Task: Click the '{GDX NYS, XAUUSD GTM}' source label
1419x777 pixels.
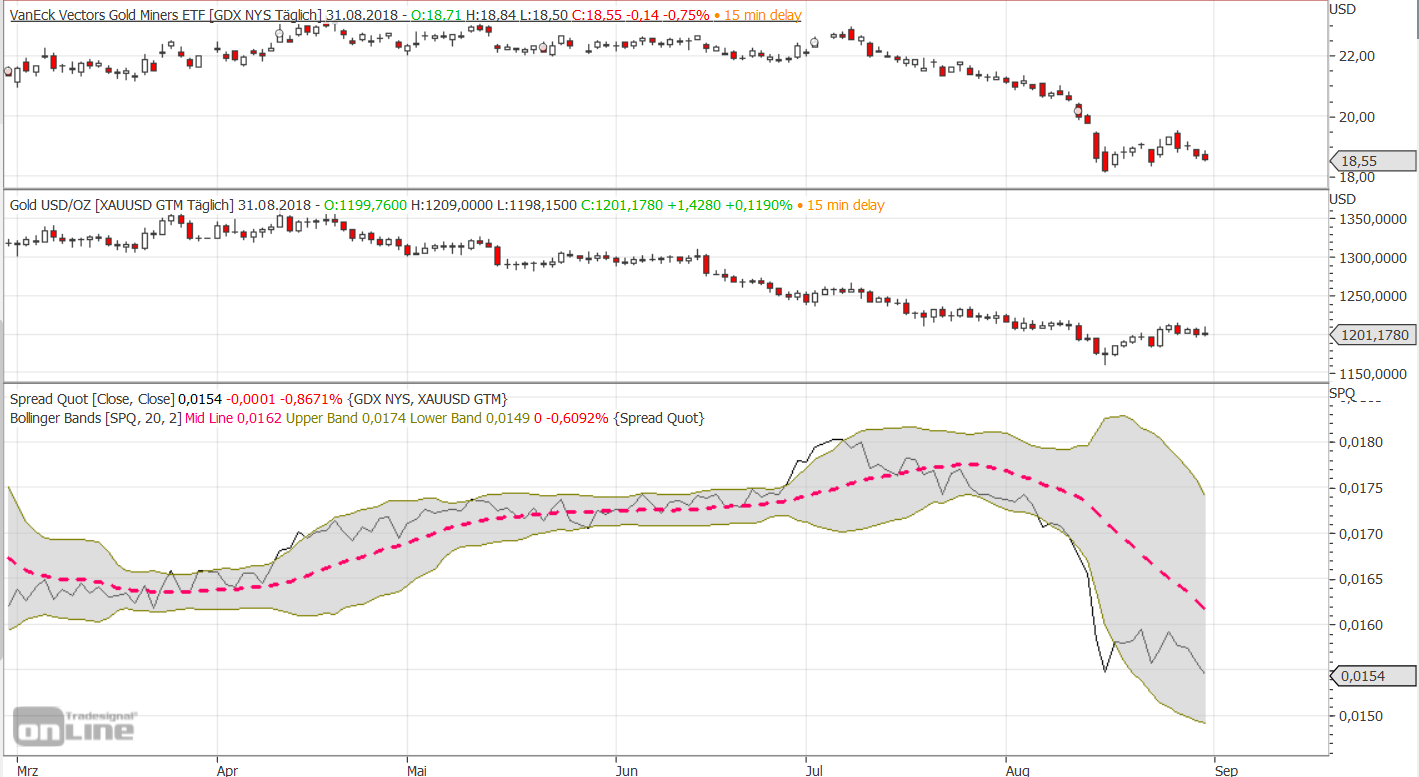Action: tap(427, 399)
